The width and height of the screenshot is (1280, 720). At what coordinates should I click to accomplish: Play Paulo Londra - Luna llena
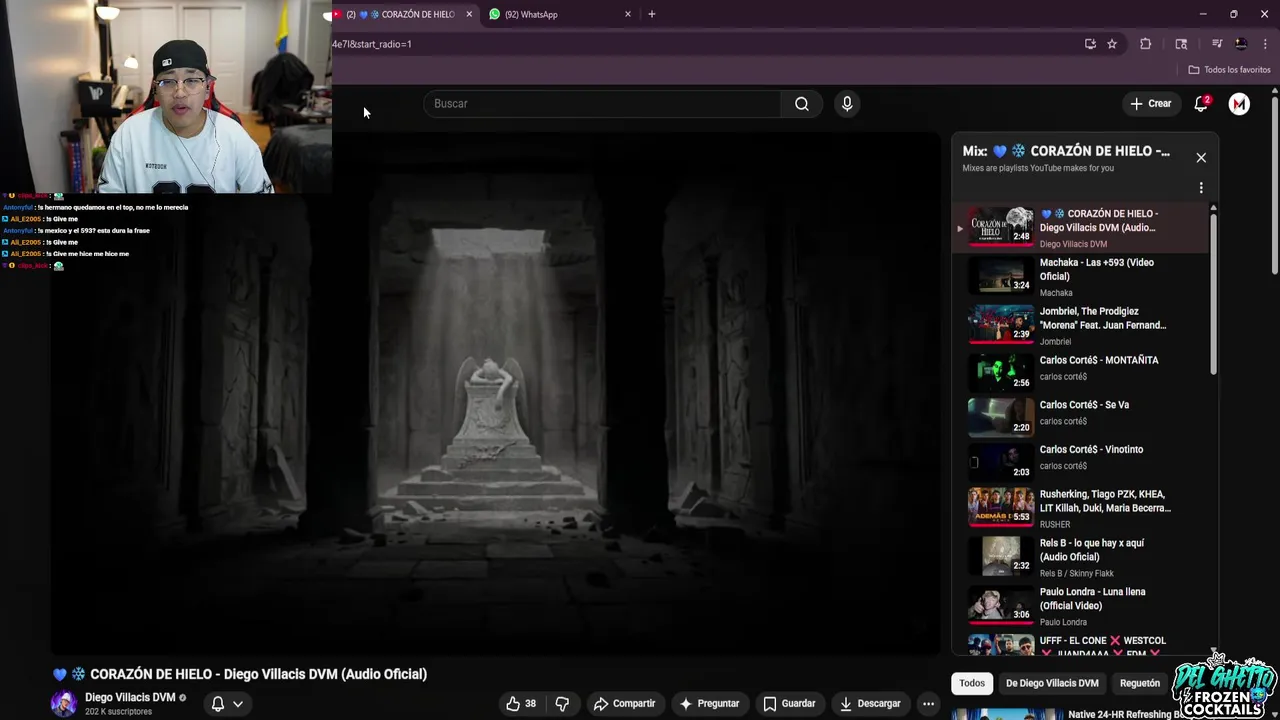pyautogui.click(x=1080, y=606)
